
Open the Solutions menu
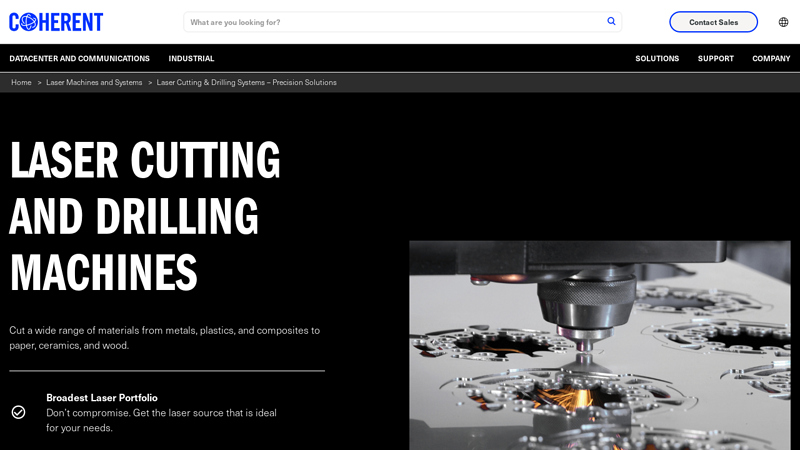pos(657,59)
